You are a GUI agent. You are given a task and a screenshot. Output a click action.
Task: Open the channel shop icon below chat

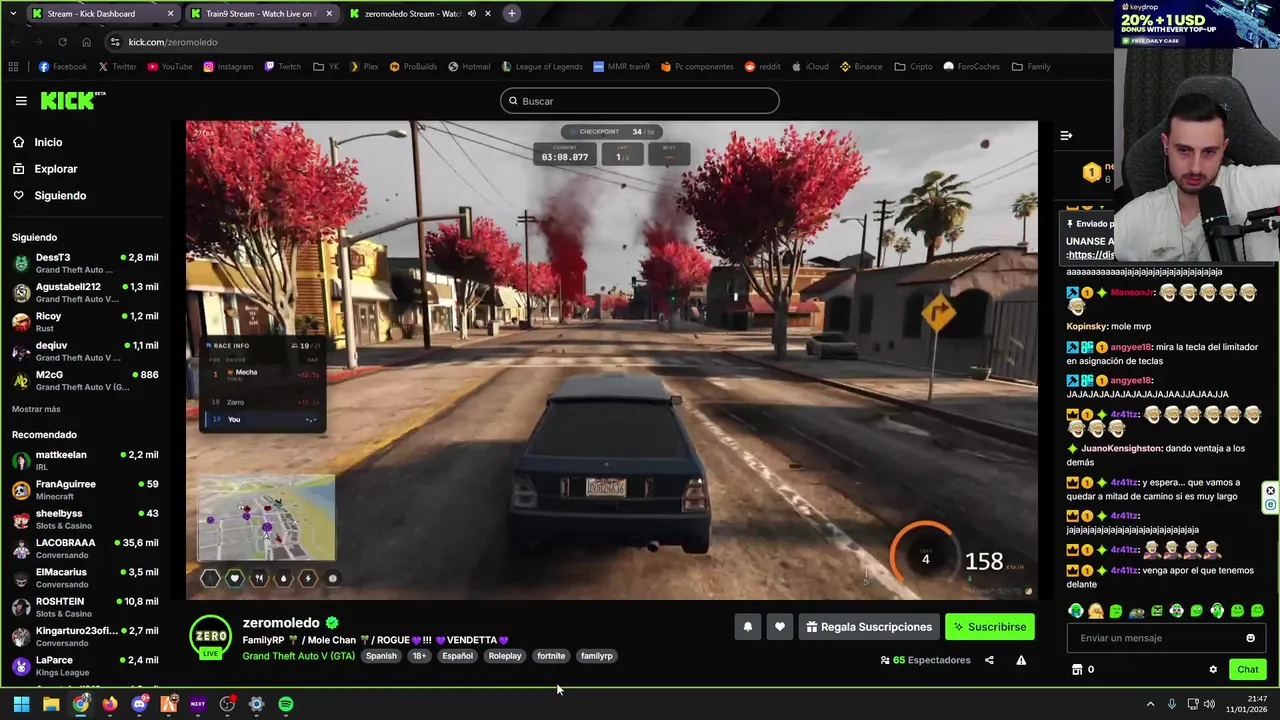(1077, 670)
